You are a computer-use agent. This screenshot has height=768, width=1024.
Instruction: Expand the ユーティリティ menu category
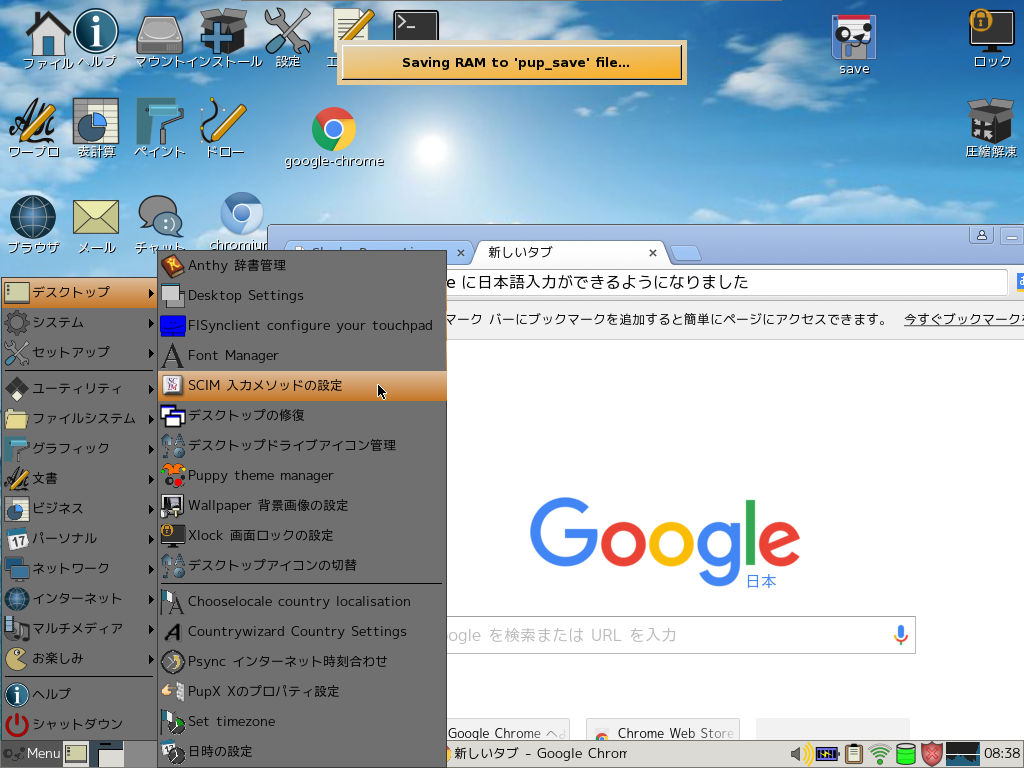[x=80, y=389]
